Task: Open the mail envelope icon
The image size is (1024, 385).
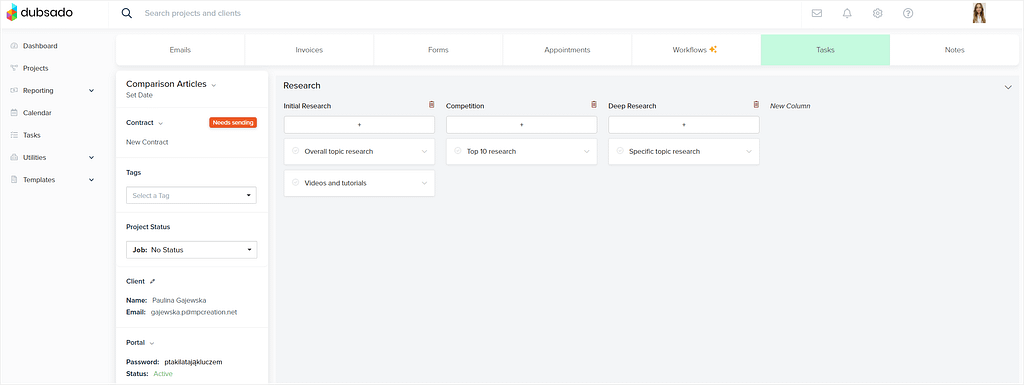Action: (x=817, y=13)
